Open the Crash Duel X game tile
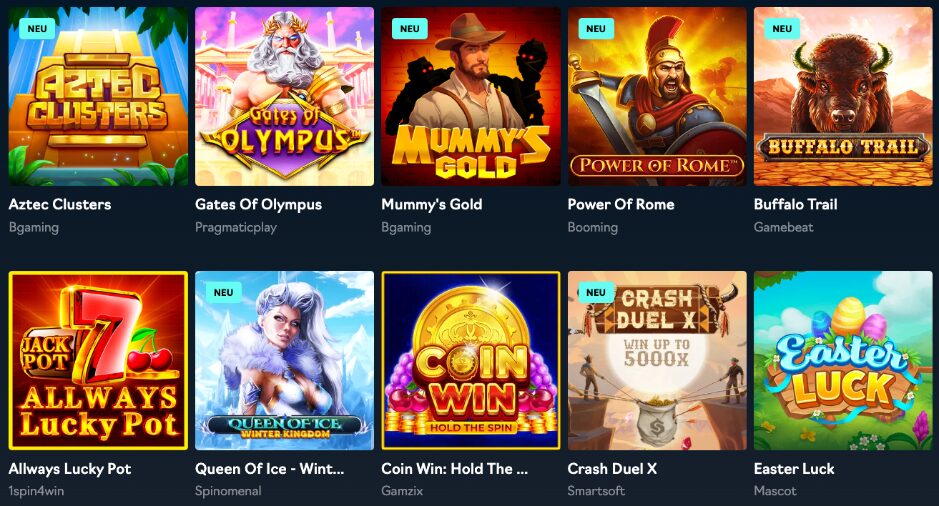939x506 pixels. coord(657,360)
